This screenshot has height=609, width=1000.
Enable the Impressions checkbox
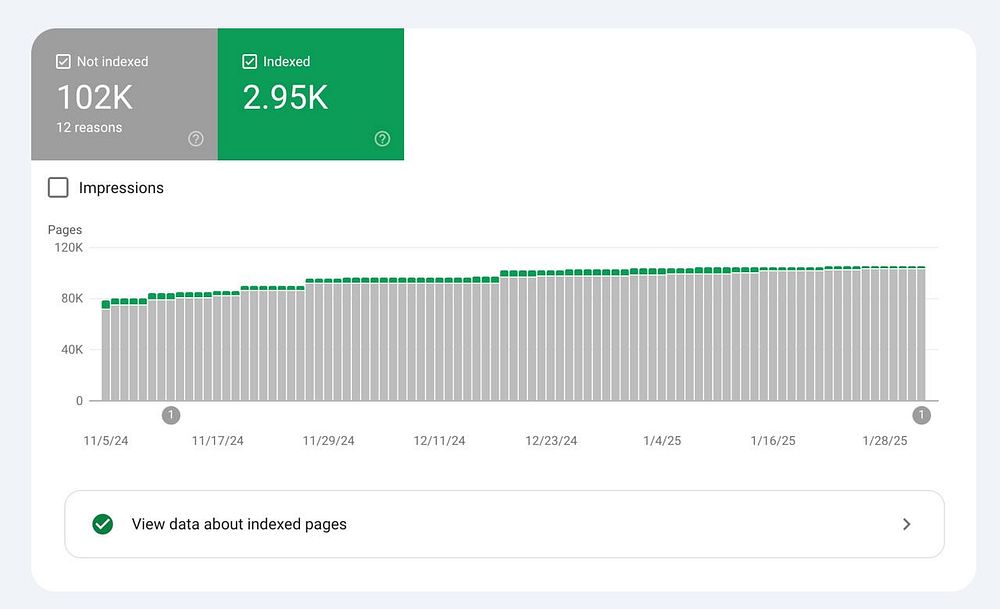(59, 188)
